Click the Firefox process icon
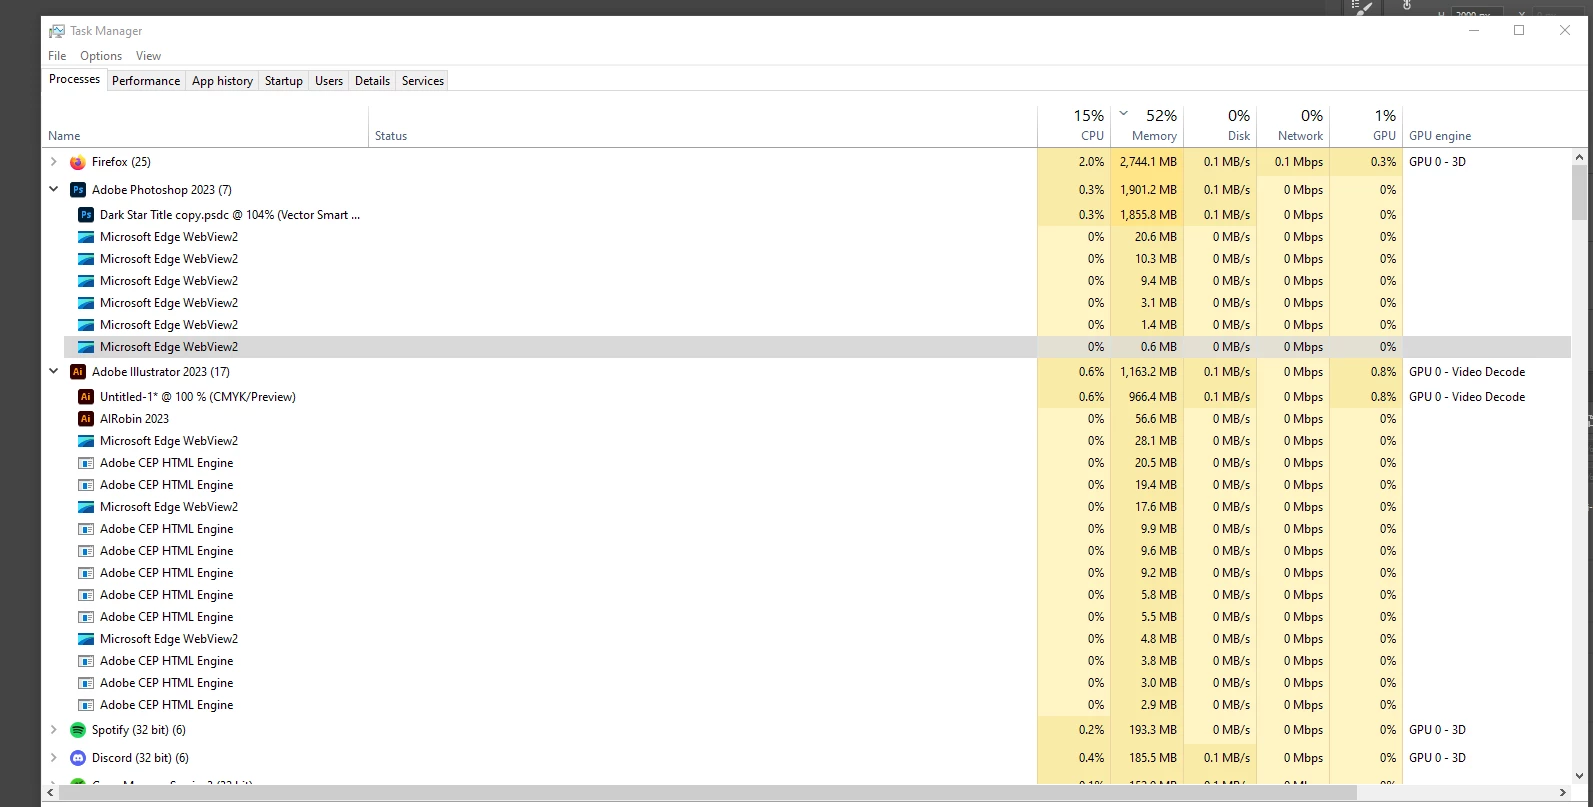The height and width of the screenshot is (807, 1593). click(78, 162)
